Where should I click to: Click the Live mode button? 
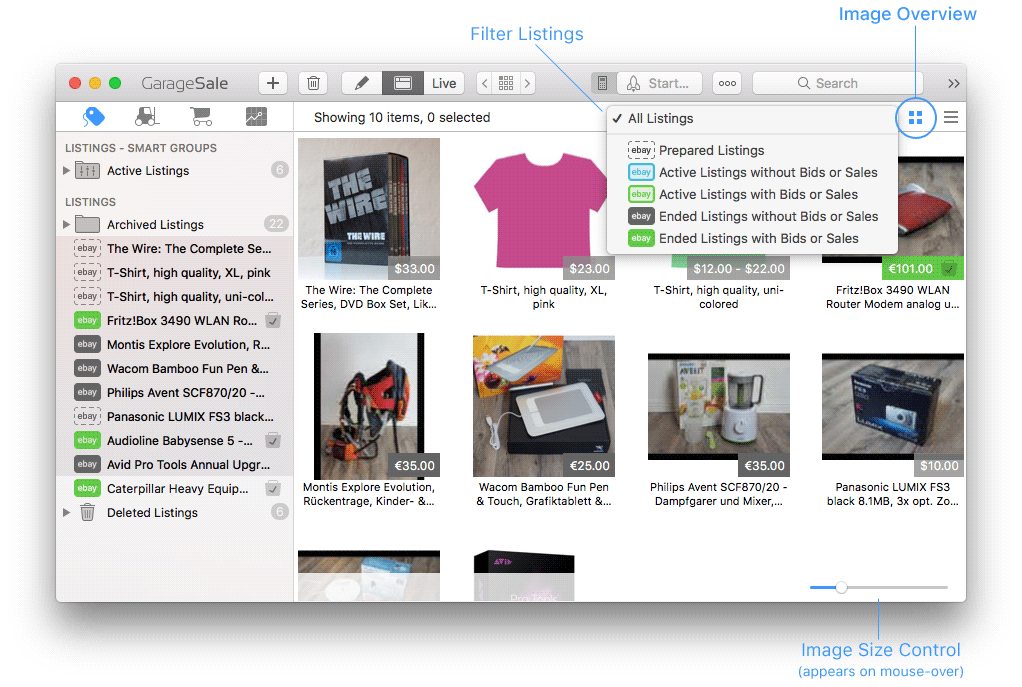[444, 84]
